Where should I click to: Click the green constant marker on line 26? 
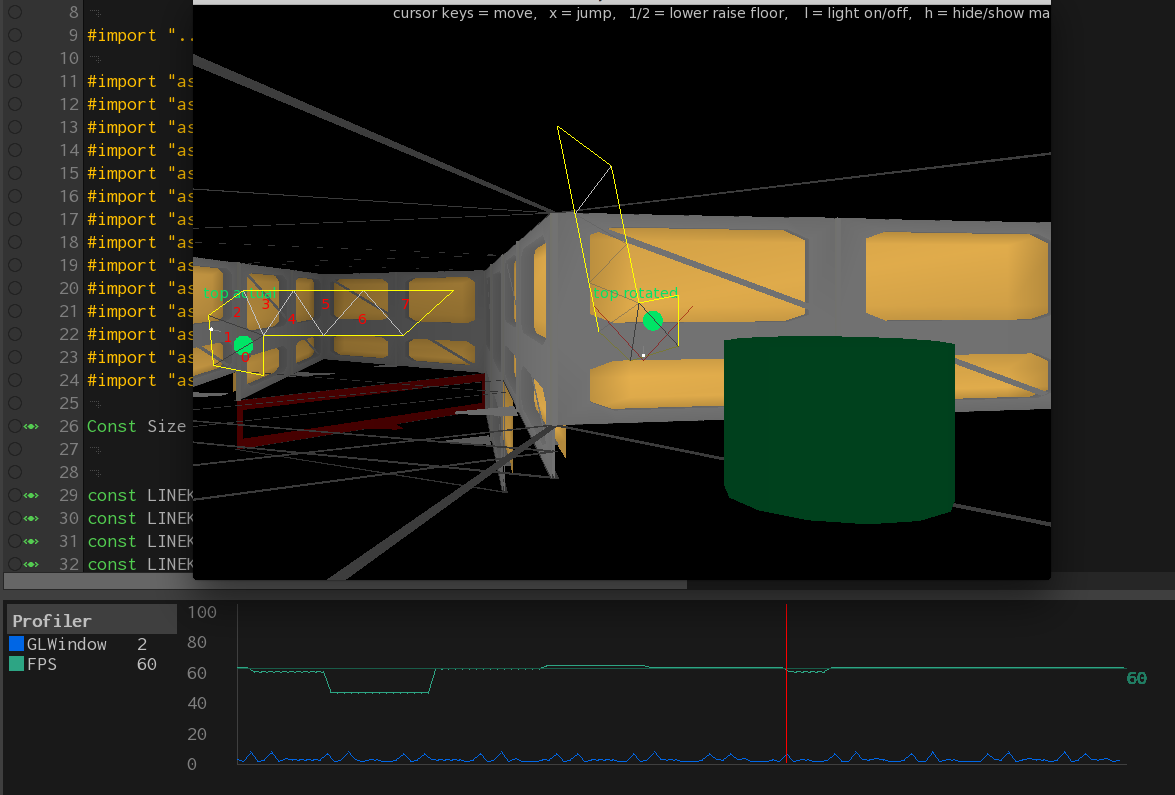coord(32,426)
